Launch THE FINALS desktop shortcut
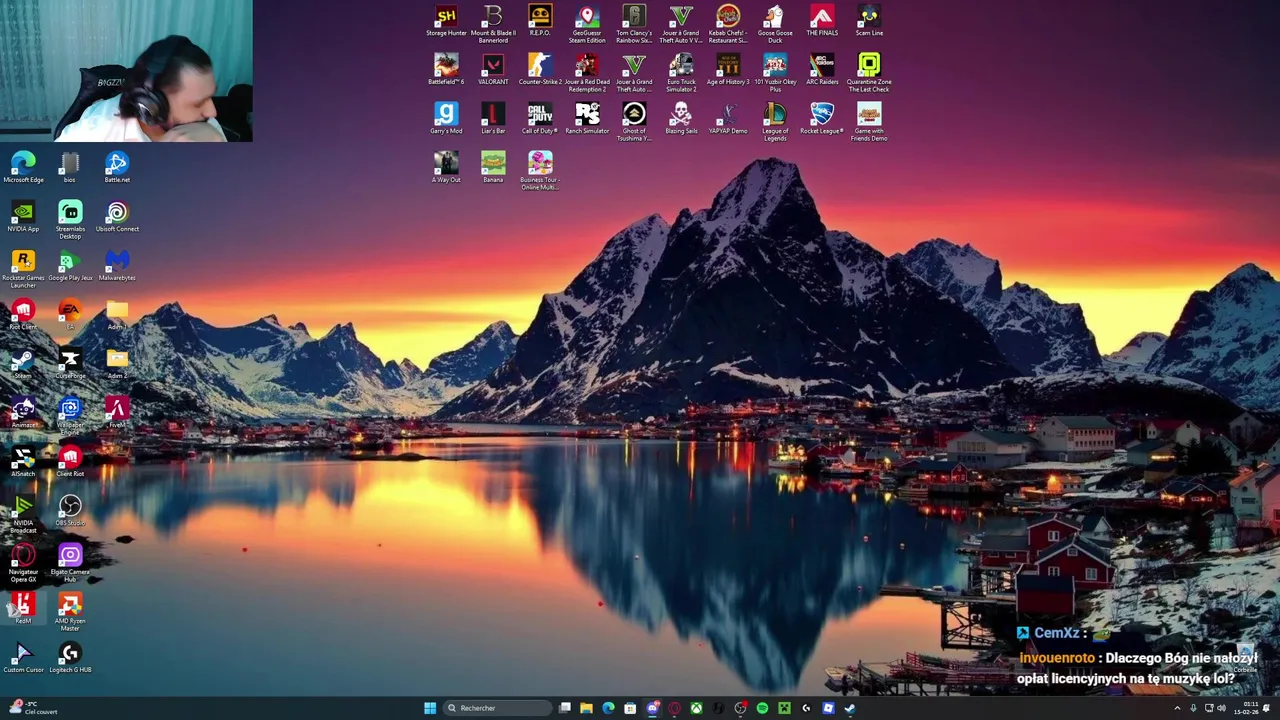Viewport: 1280px width, 720px height. coord(822,22)
